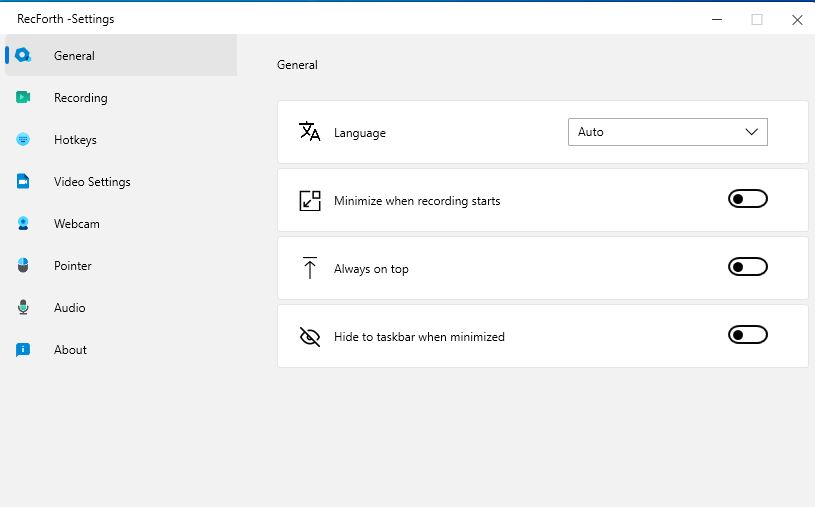Image resolution: width=815 pixels, height=507 pixels.
Task: Go to the Audio settings page
Action: click(x=70, y=308)
